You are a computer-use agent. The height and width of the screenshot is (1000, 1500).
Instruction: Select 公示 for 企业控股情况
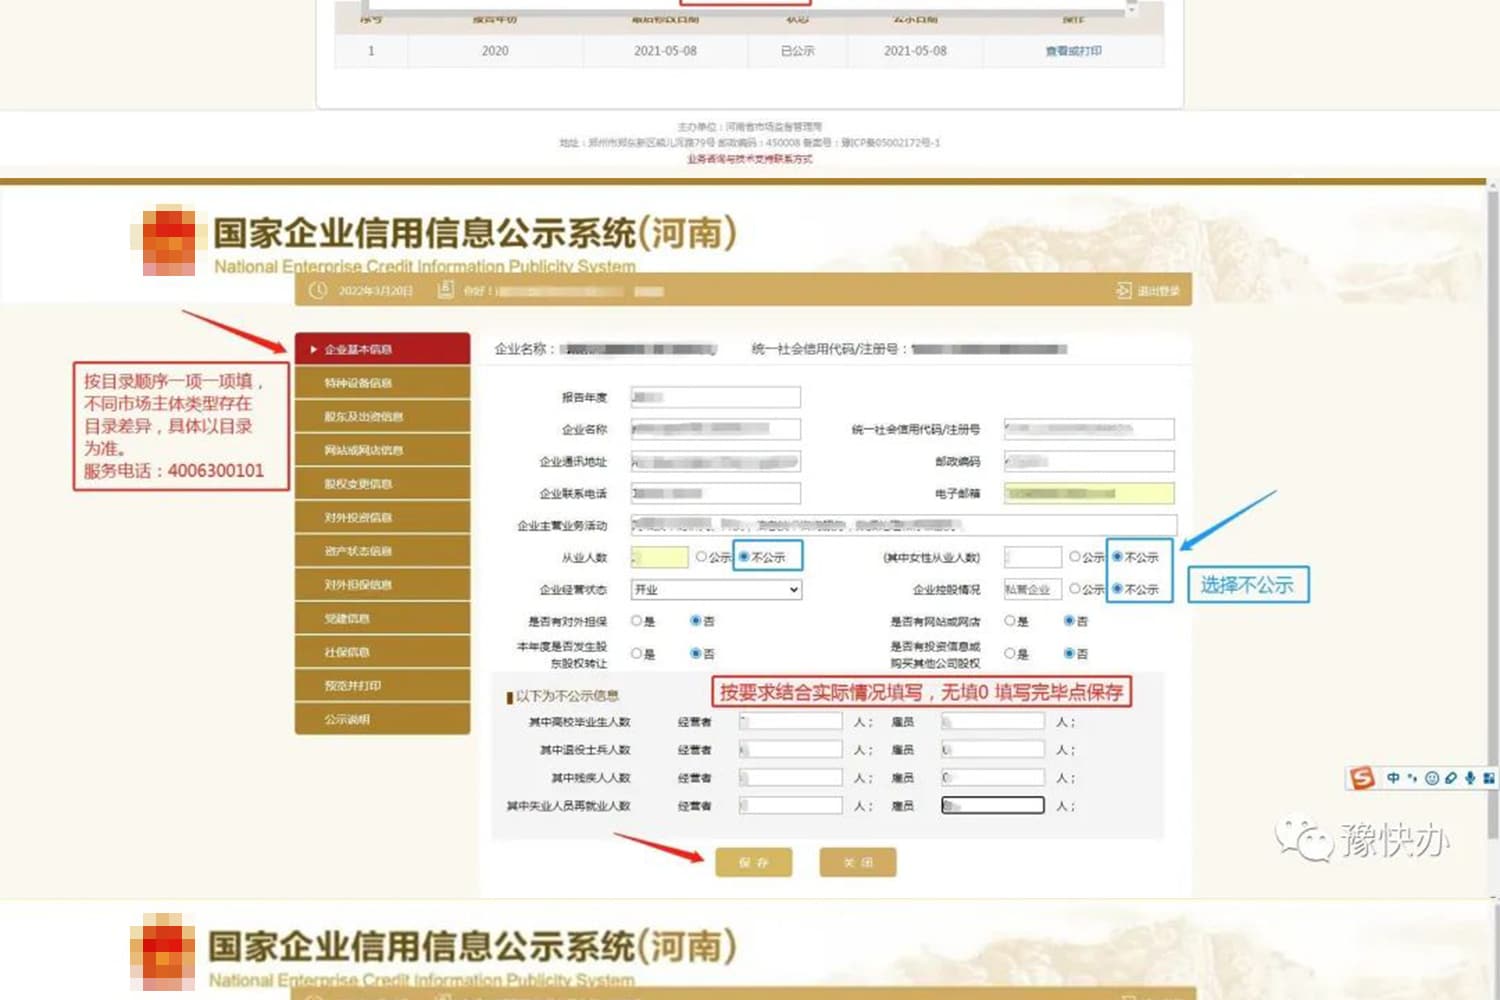1075,589
